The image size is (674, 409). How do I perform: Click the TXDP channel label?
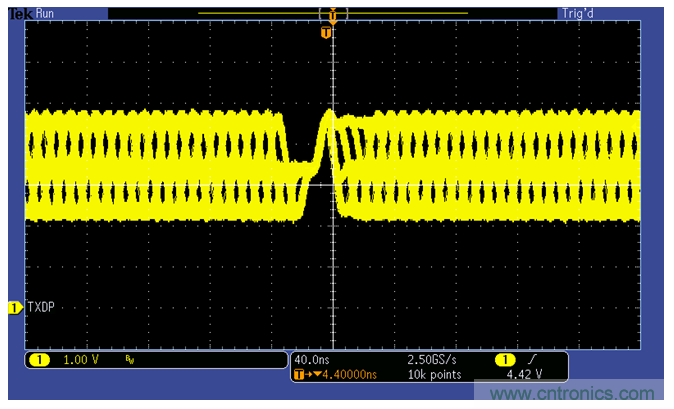coord(41,309)
